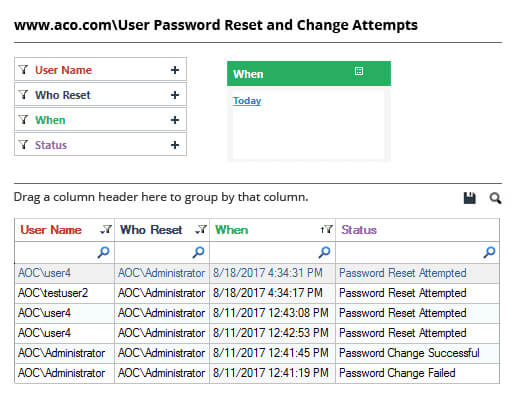Open the AOC\user4 link in first row

click(x=44, y=273)
